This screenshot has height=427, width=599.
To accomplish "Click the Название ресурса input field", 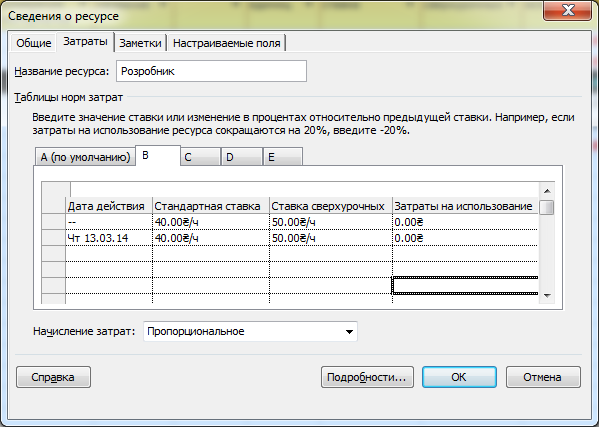I will 211,71.
